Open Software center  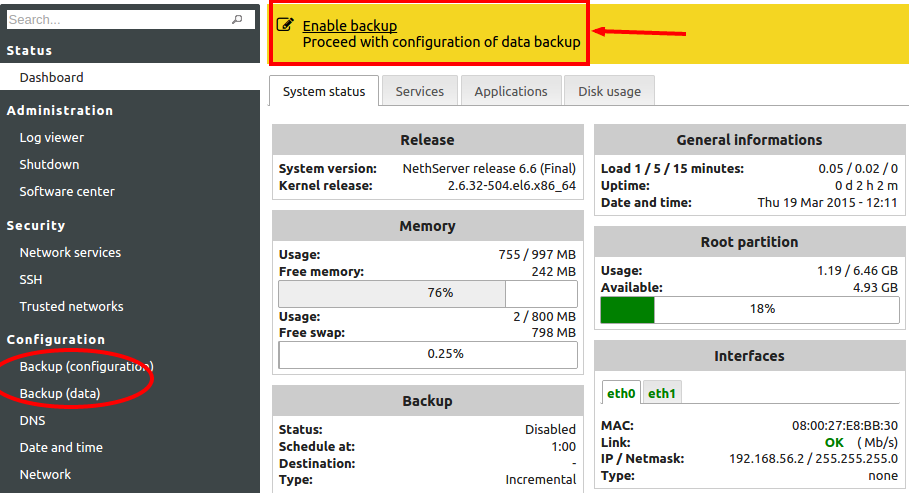click(67, 191)
